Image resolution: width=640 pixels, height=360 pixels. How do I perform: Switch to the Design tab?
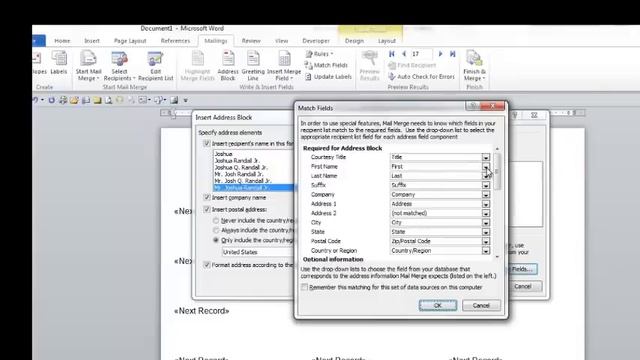354,41
